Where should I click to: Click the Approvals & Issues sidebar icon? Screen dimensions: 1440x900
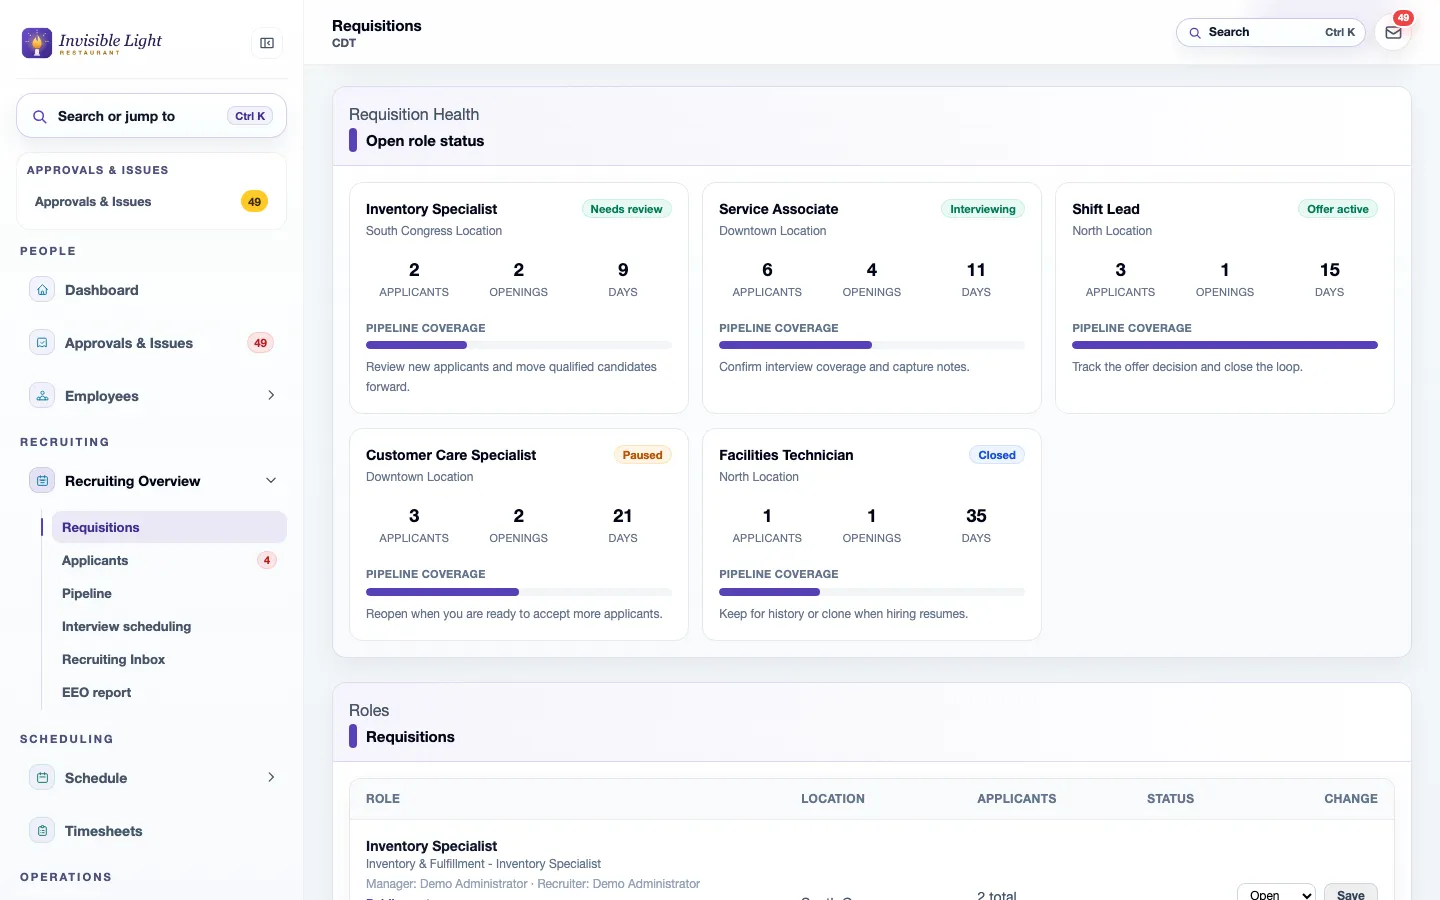[x=42, y=343]
